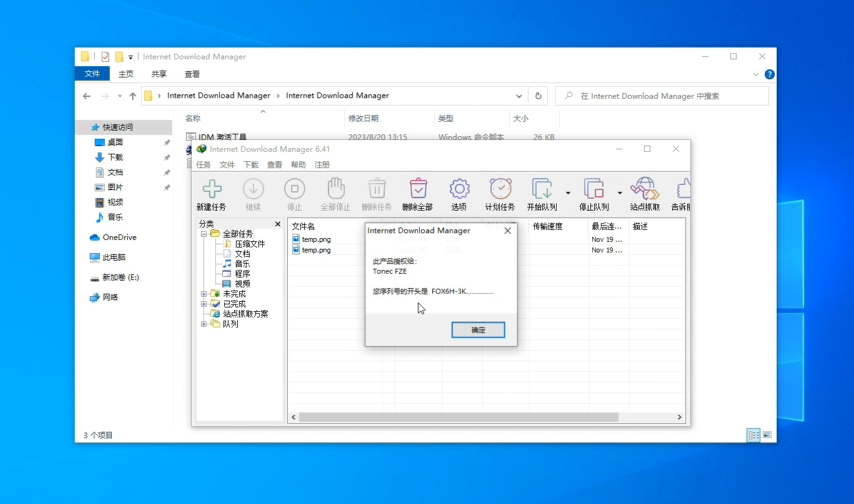Open the 计划任务 clock icon
Image resolution: width=854 pixels, height=504 pixels.
(x=500, y=189)
